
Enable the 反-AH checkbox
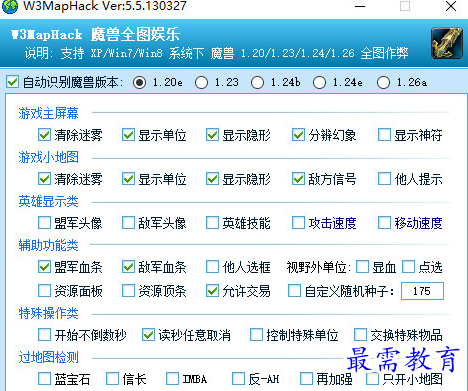pyautogui.click(x=238, y=379)
